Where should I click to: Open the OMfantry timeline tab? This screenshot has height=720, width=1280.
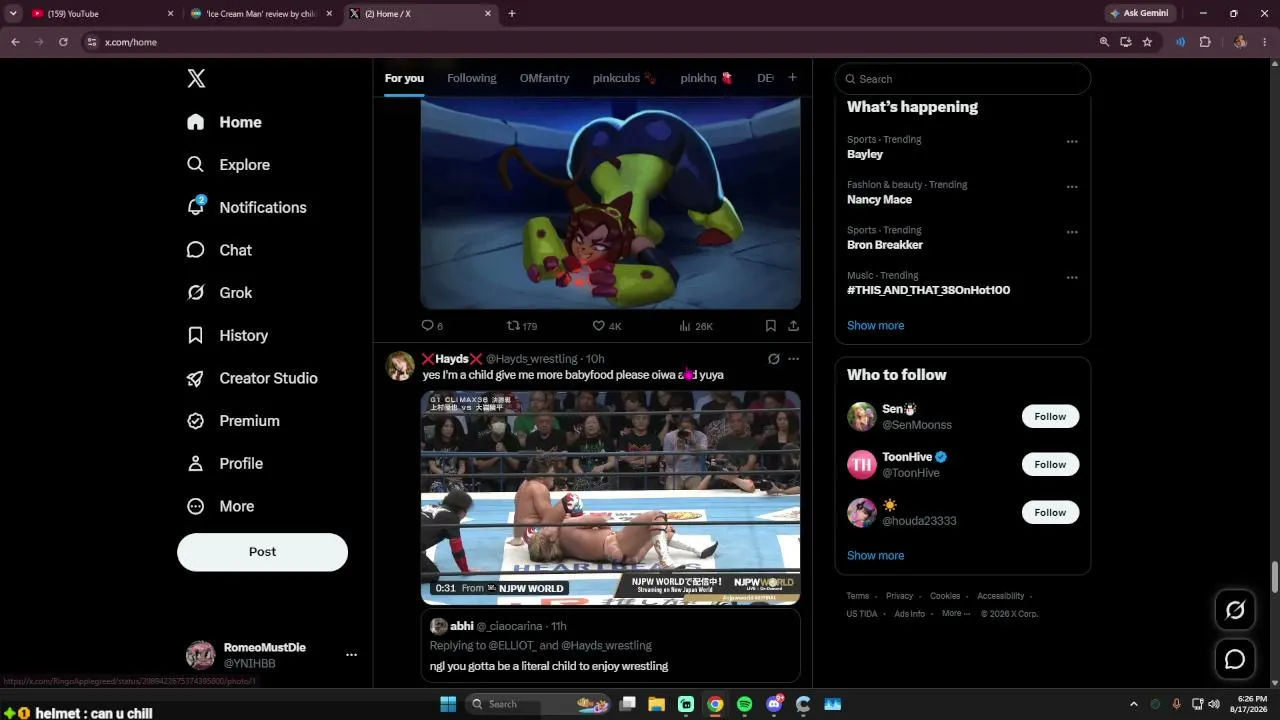click(544, 78)
